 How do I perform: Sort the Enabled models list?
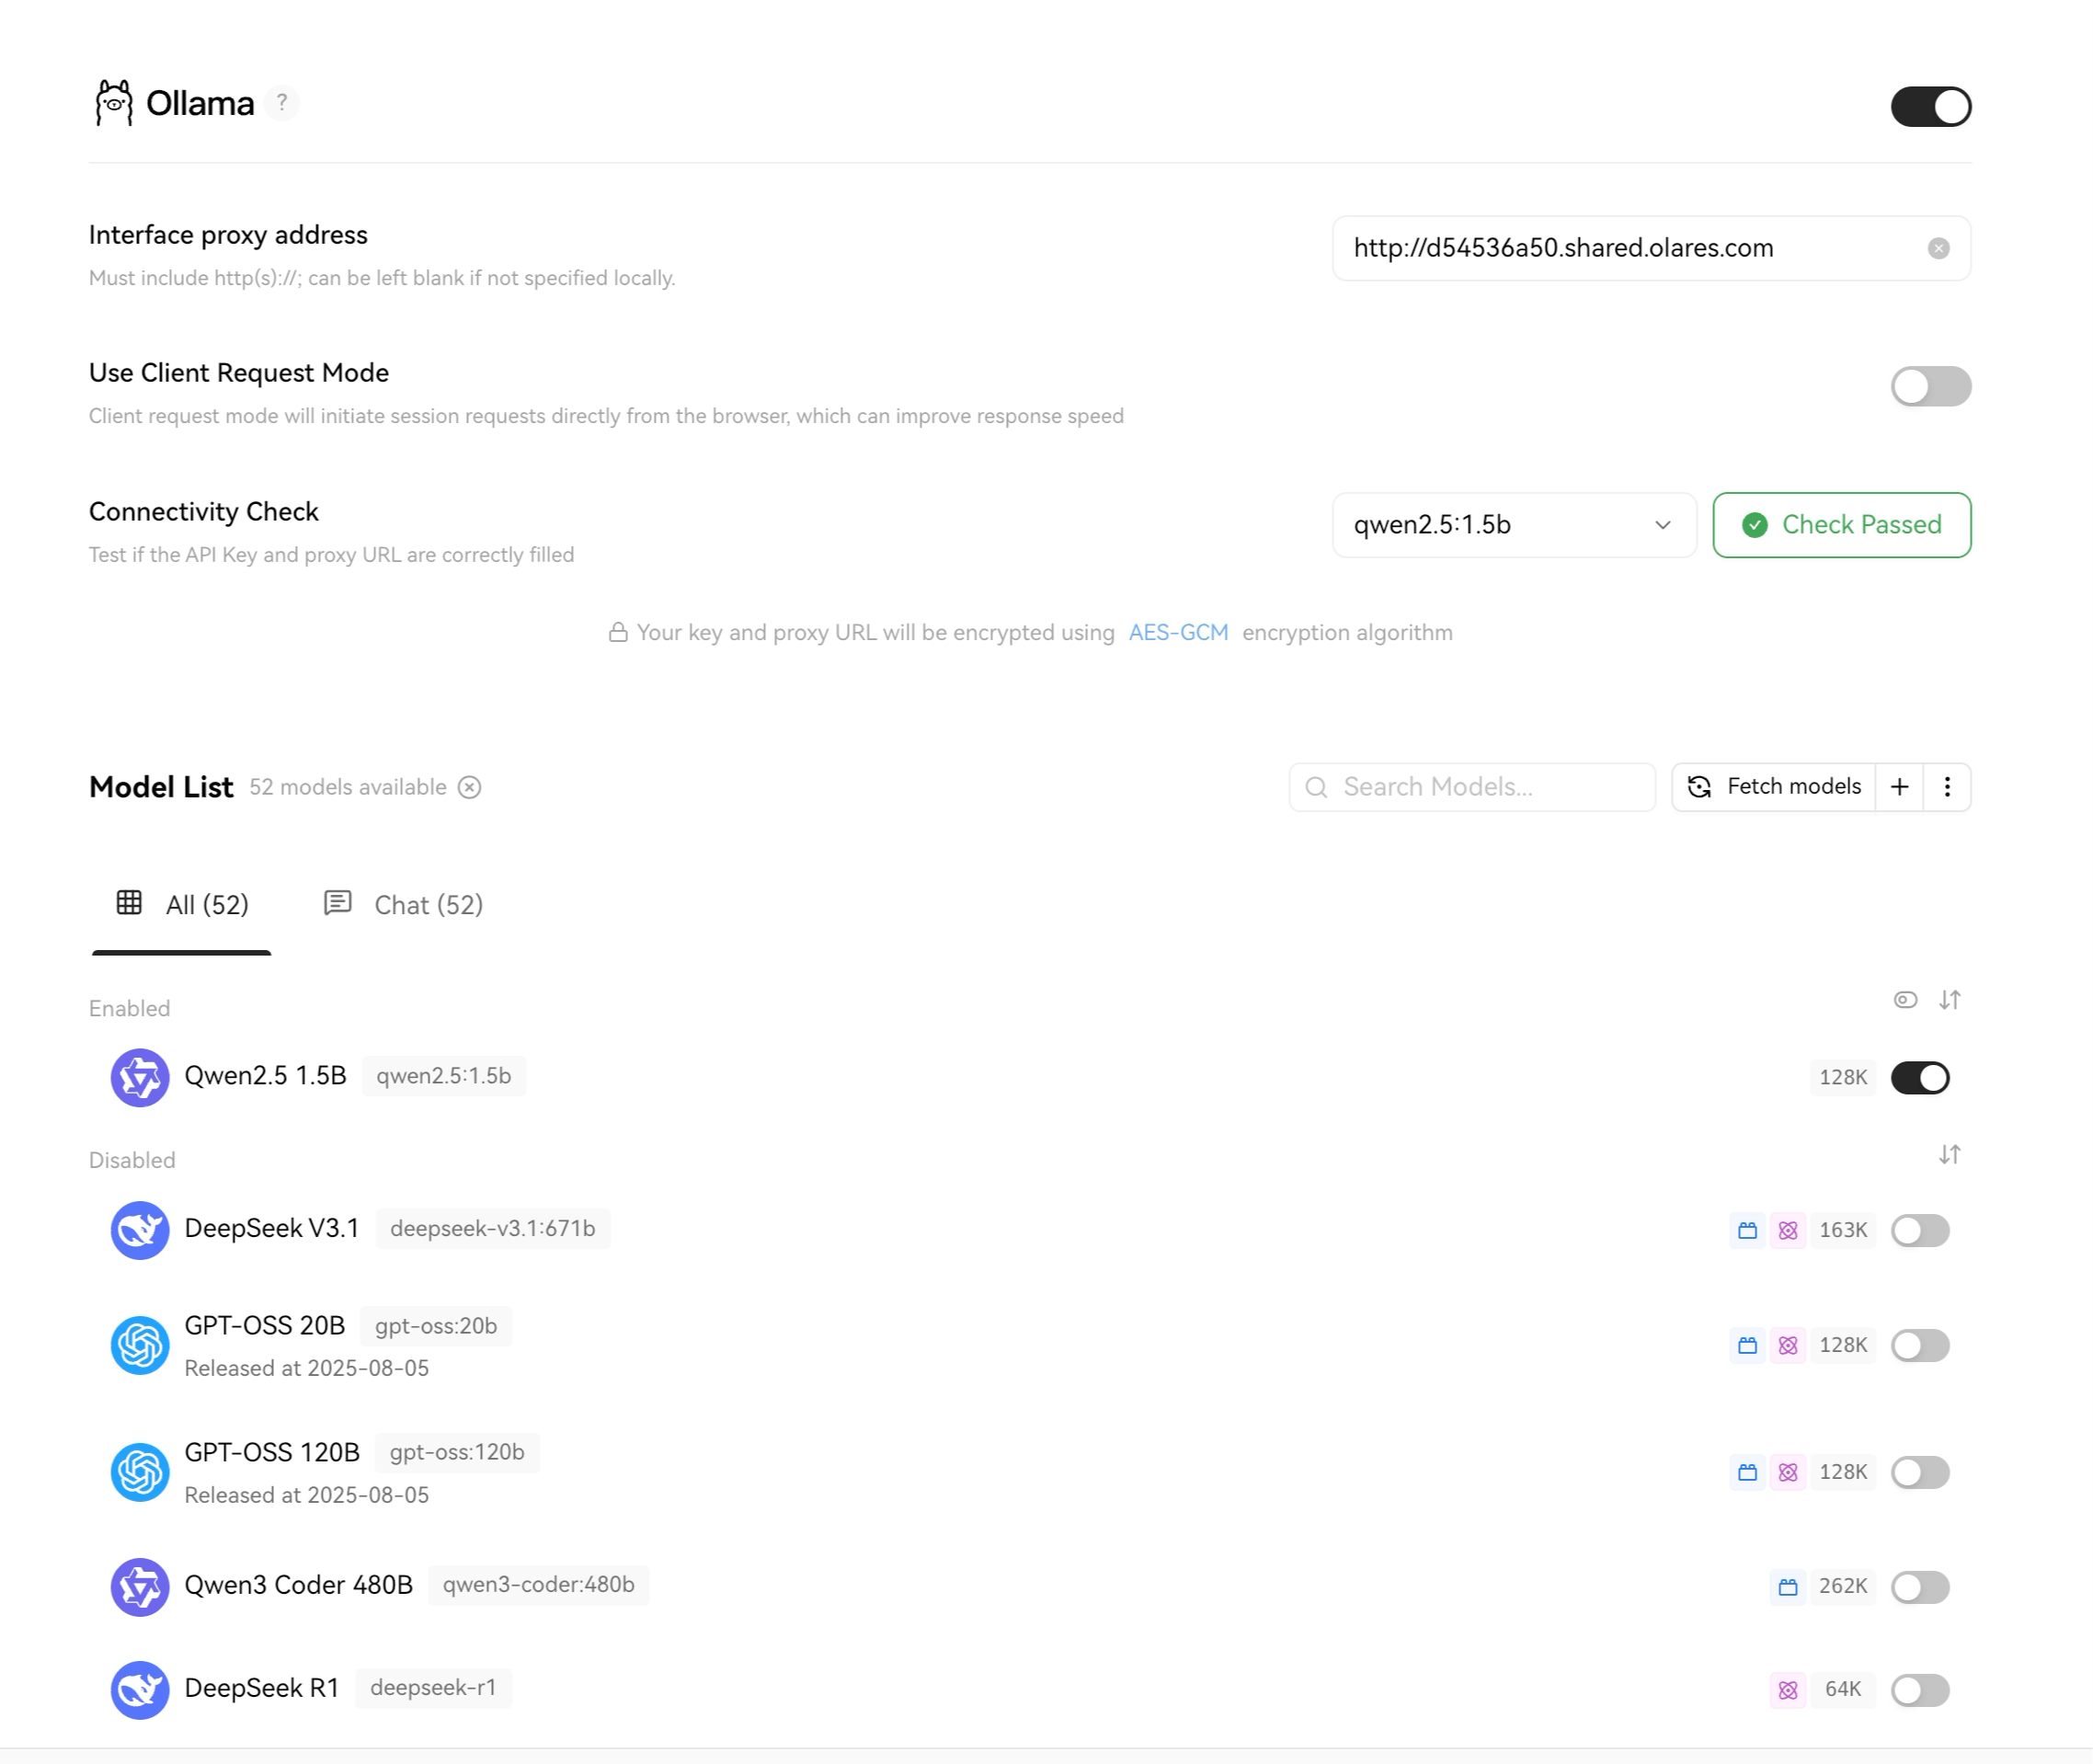tap(1949, 1000)
